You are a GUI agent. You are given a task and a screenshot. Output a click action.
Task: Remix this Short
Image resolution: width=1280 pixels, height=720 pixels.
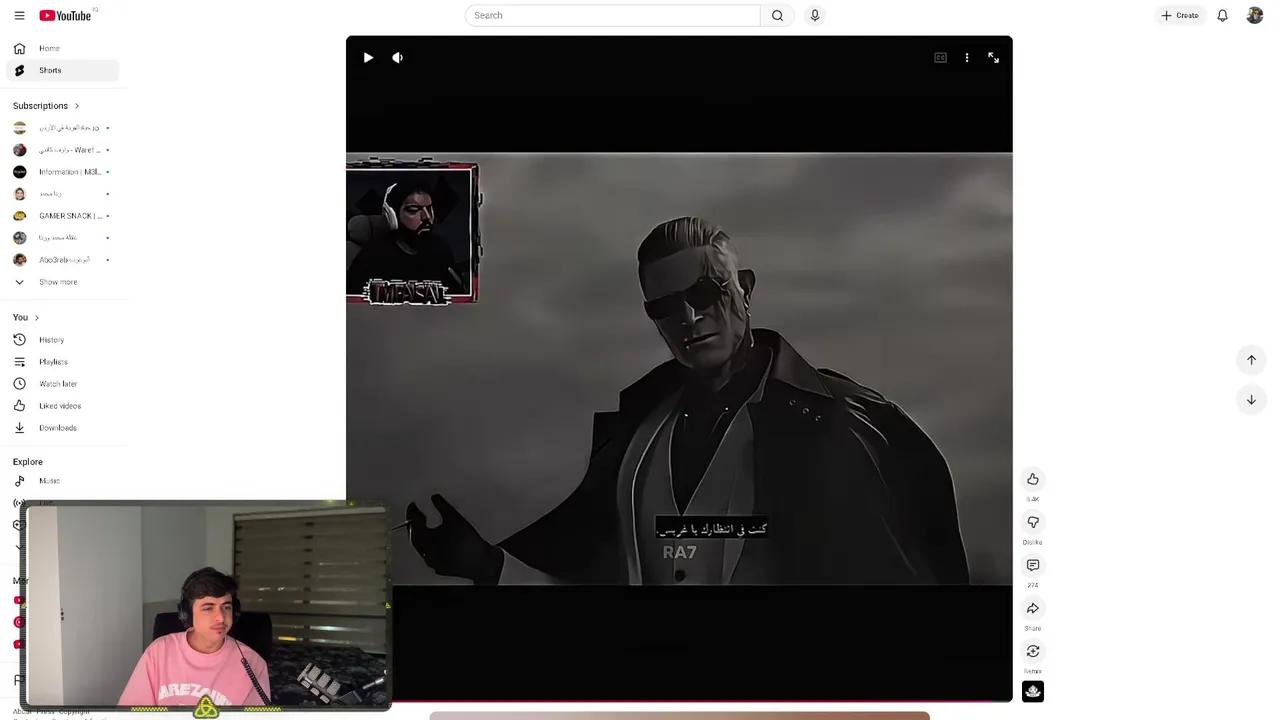[1033, 651]
